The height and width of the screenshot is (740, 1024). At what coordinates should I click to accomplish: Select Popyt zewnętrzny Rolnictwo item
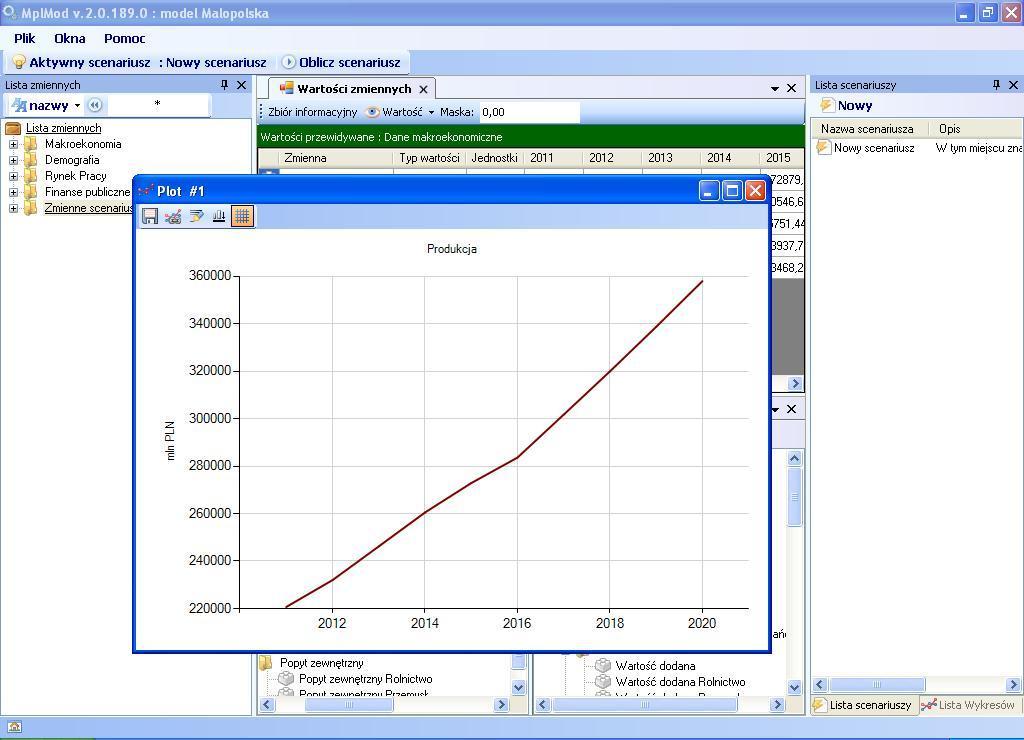(365, 679)
